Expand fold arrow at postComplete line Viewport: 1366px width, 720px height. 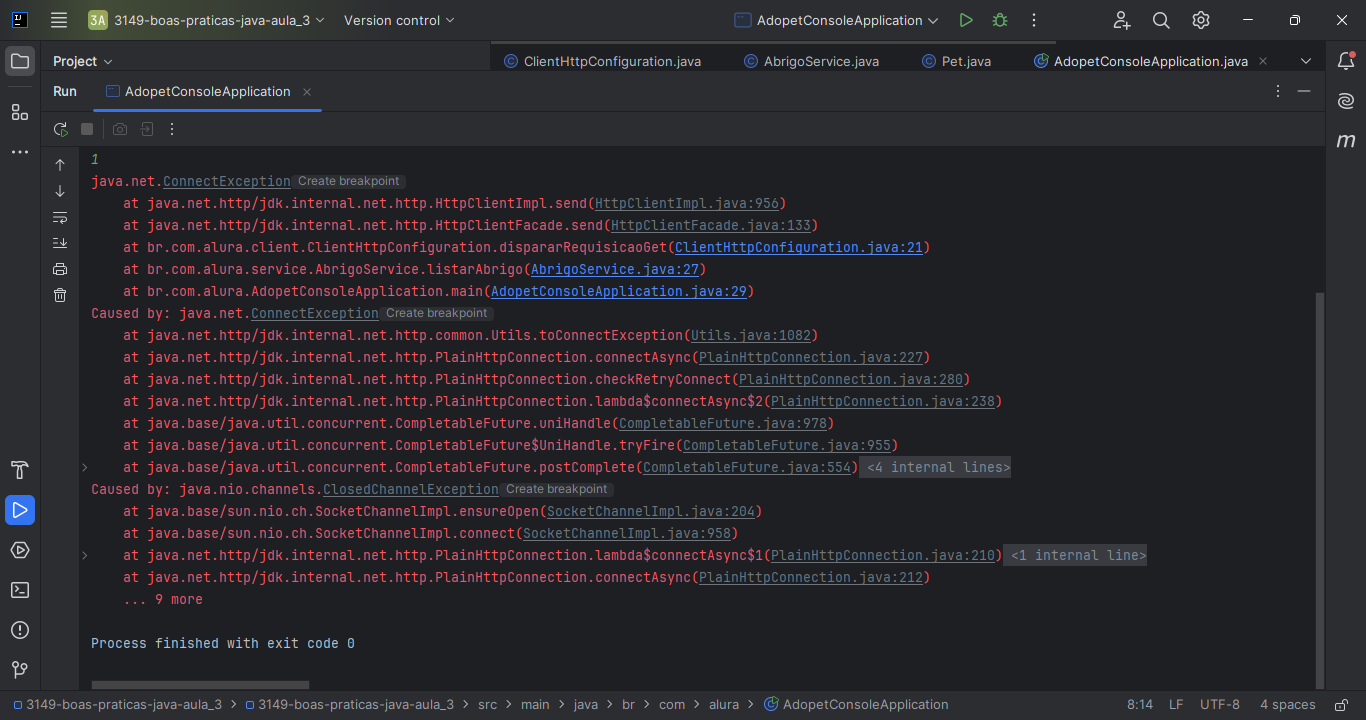85,467
